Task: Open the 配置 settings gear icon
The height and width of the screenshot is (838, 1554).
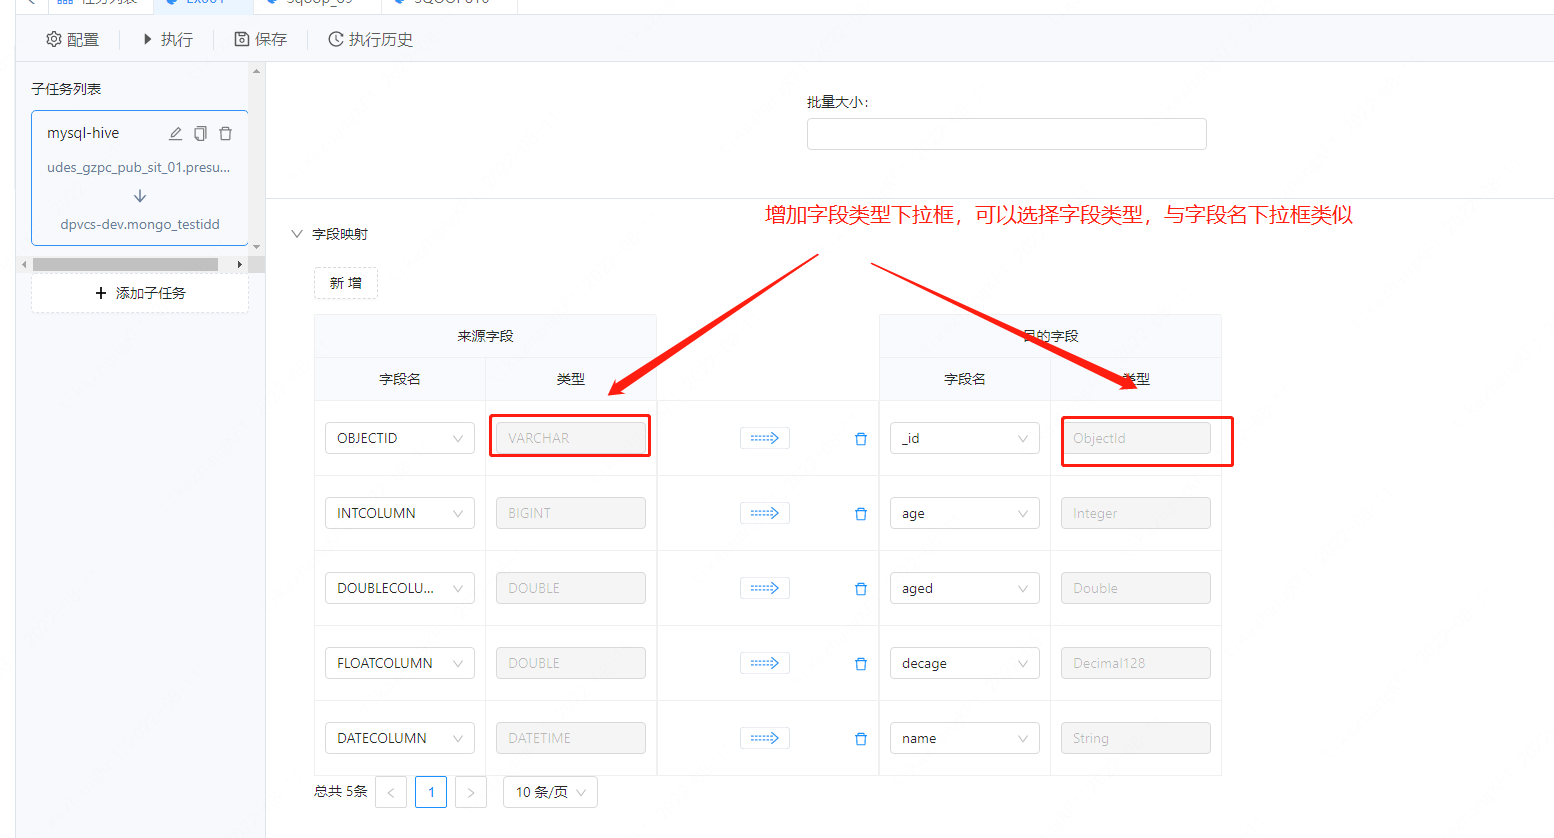Action: pos(54,39)
